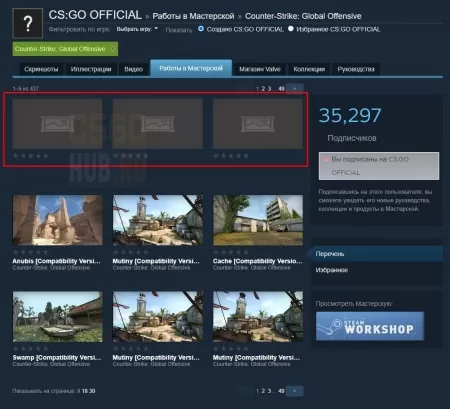Show 30 items per page
Screen dimensions: 450x409
[92, 391]
